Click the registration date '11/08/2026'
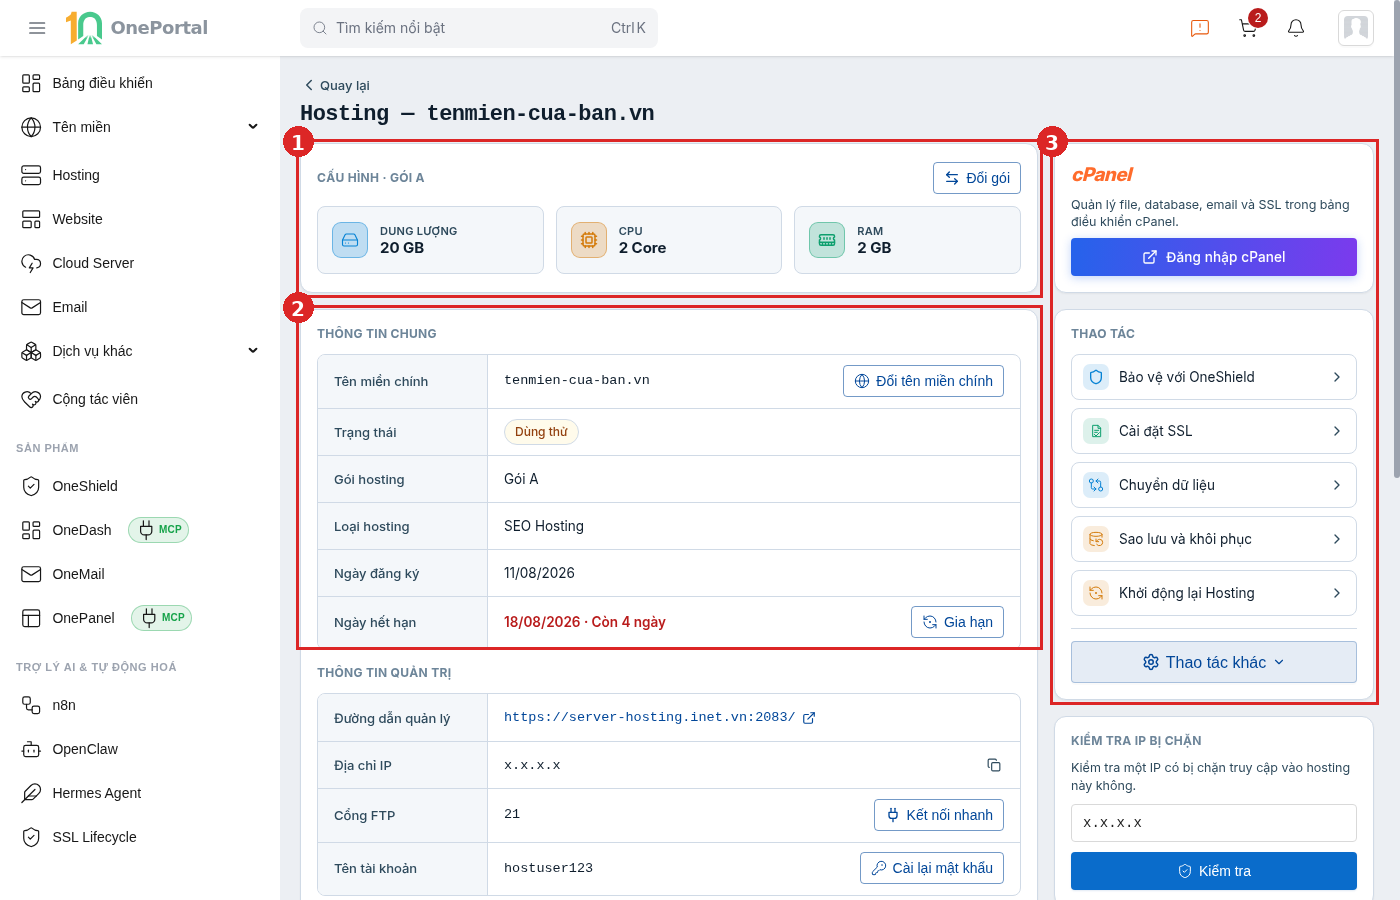 (539, 573)
